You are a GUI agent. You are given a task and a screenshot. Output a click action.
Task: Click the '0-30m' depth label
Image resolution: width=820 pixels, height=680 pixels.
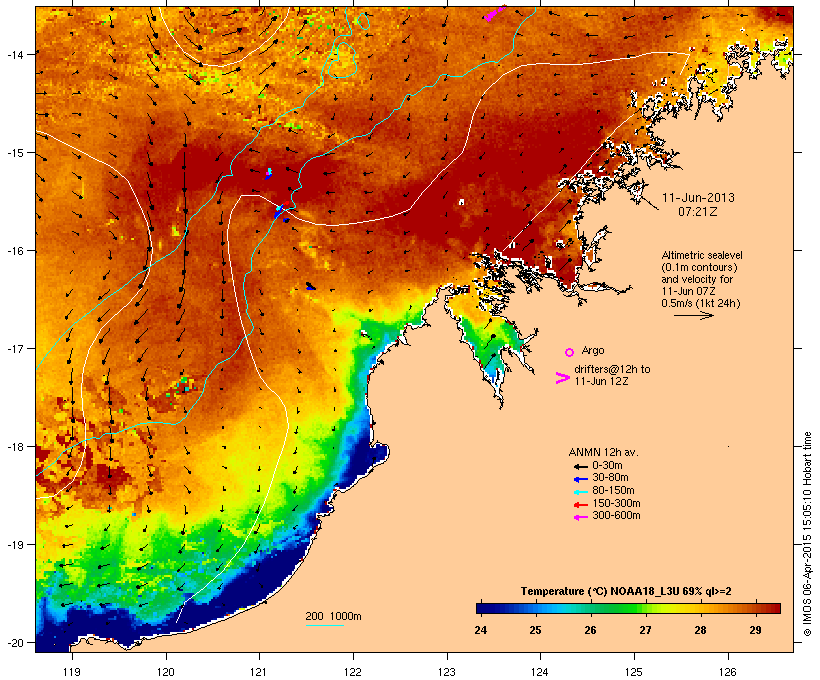click(607, 466)
